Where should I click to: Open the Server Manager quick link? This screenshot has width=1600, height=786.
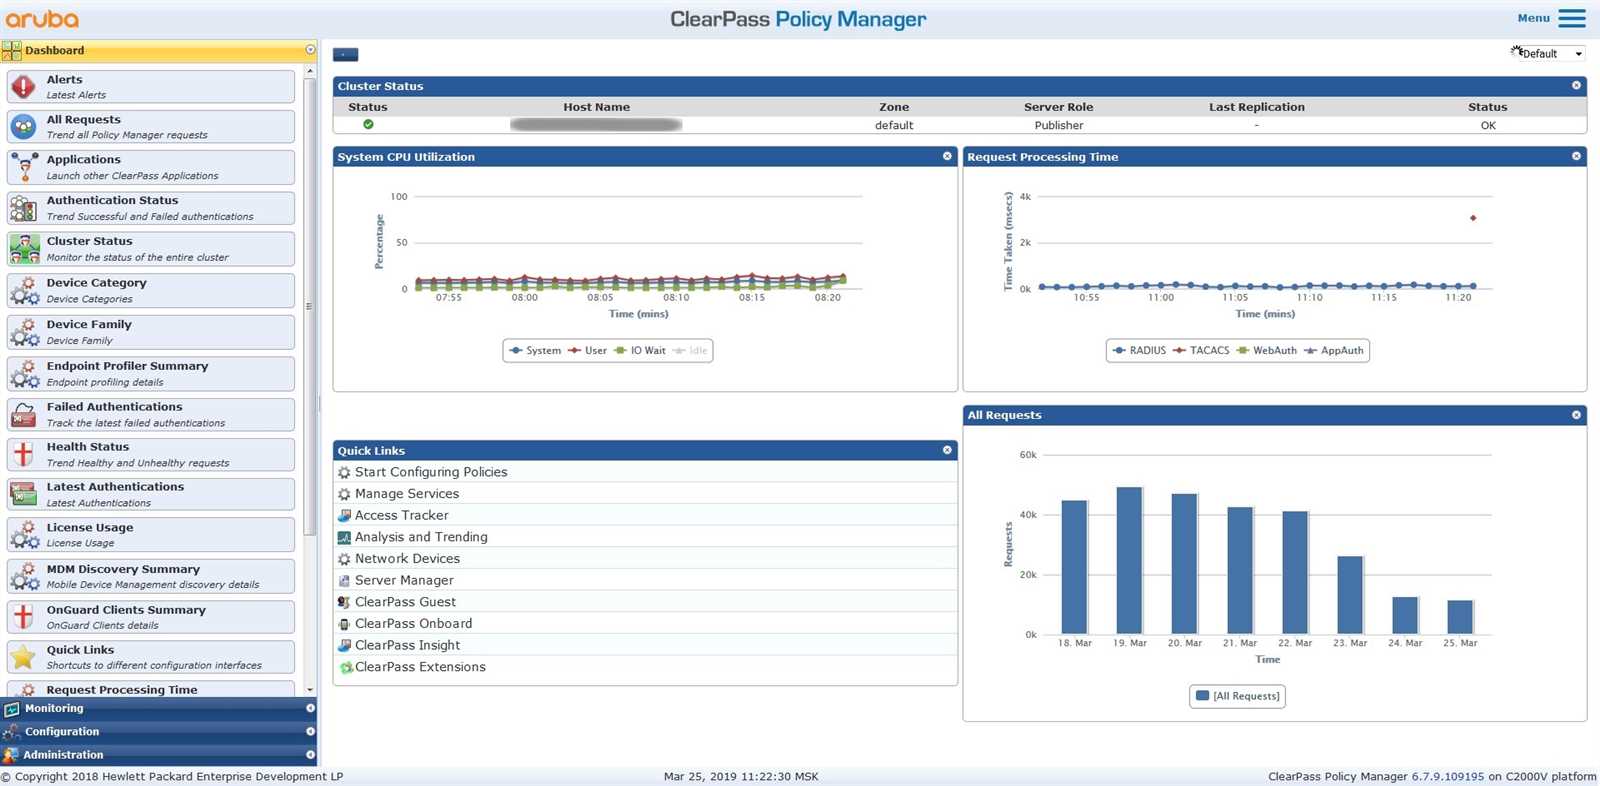[404, 580]
